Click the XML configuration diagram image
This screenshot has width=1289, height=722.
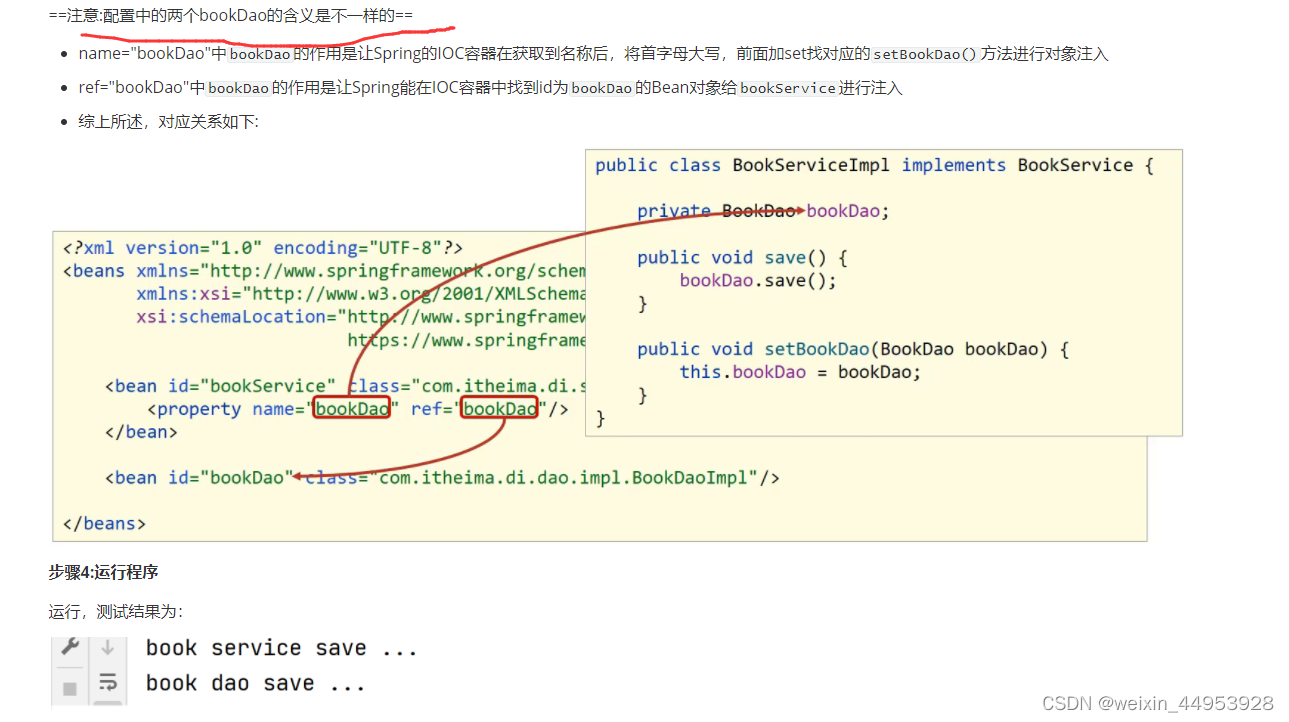(617, 345)
